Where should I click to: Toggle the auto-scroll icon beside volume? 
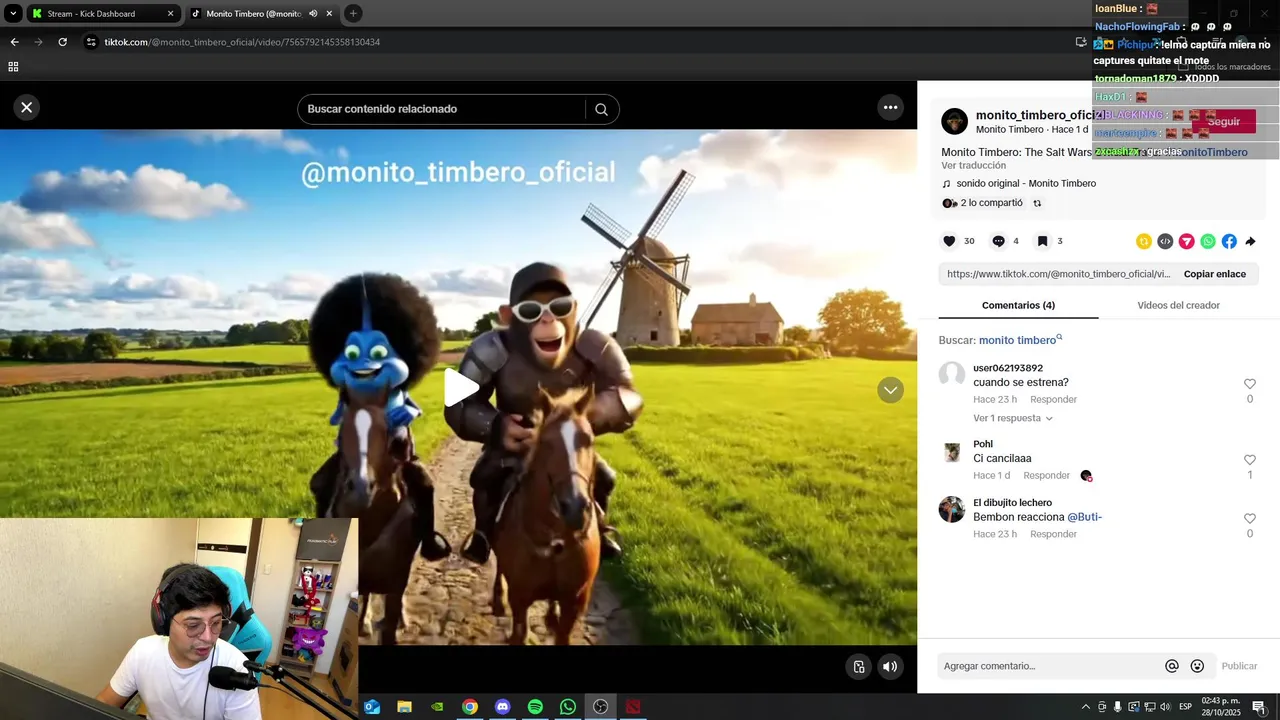click(858, 666)
